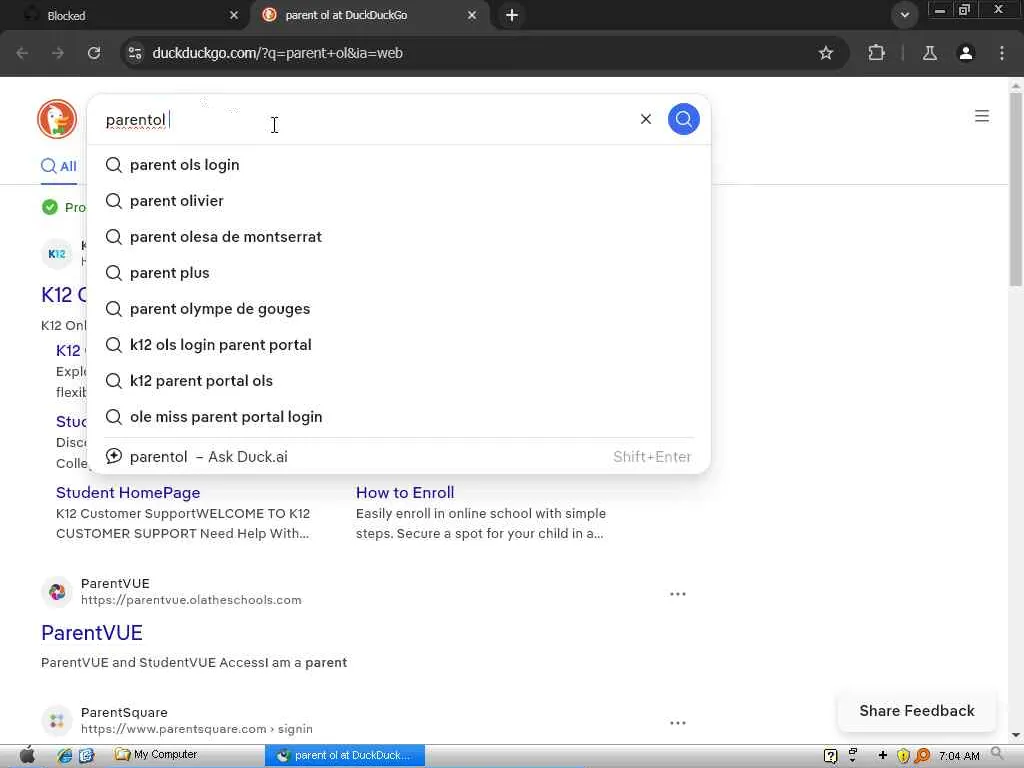Click the K12 site favicon

pyautogui.click(x=57, y=253)
